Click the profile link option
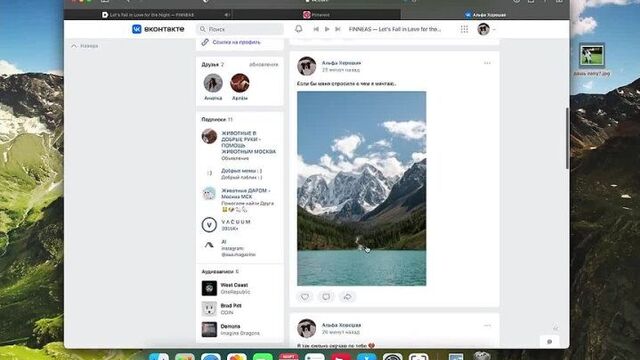 231,42
